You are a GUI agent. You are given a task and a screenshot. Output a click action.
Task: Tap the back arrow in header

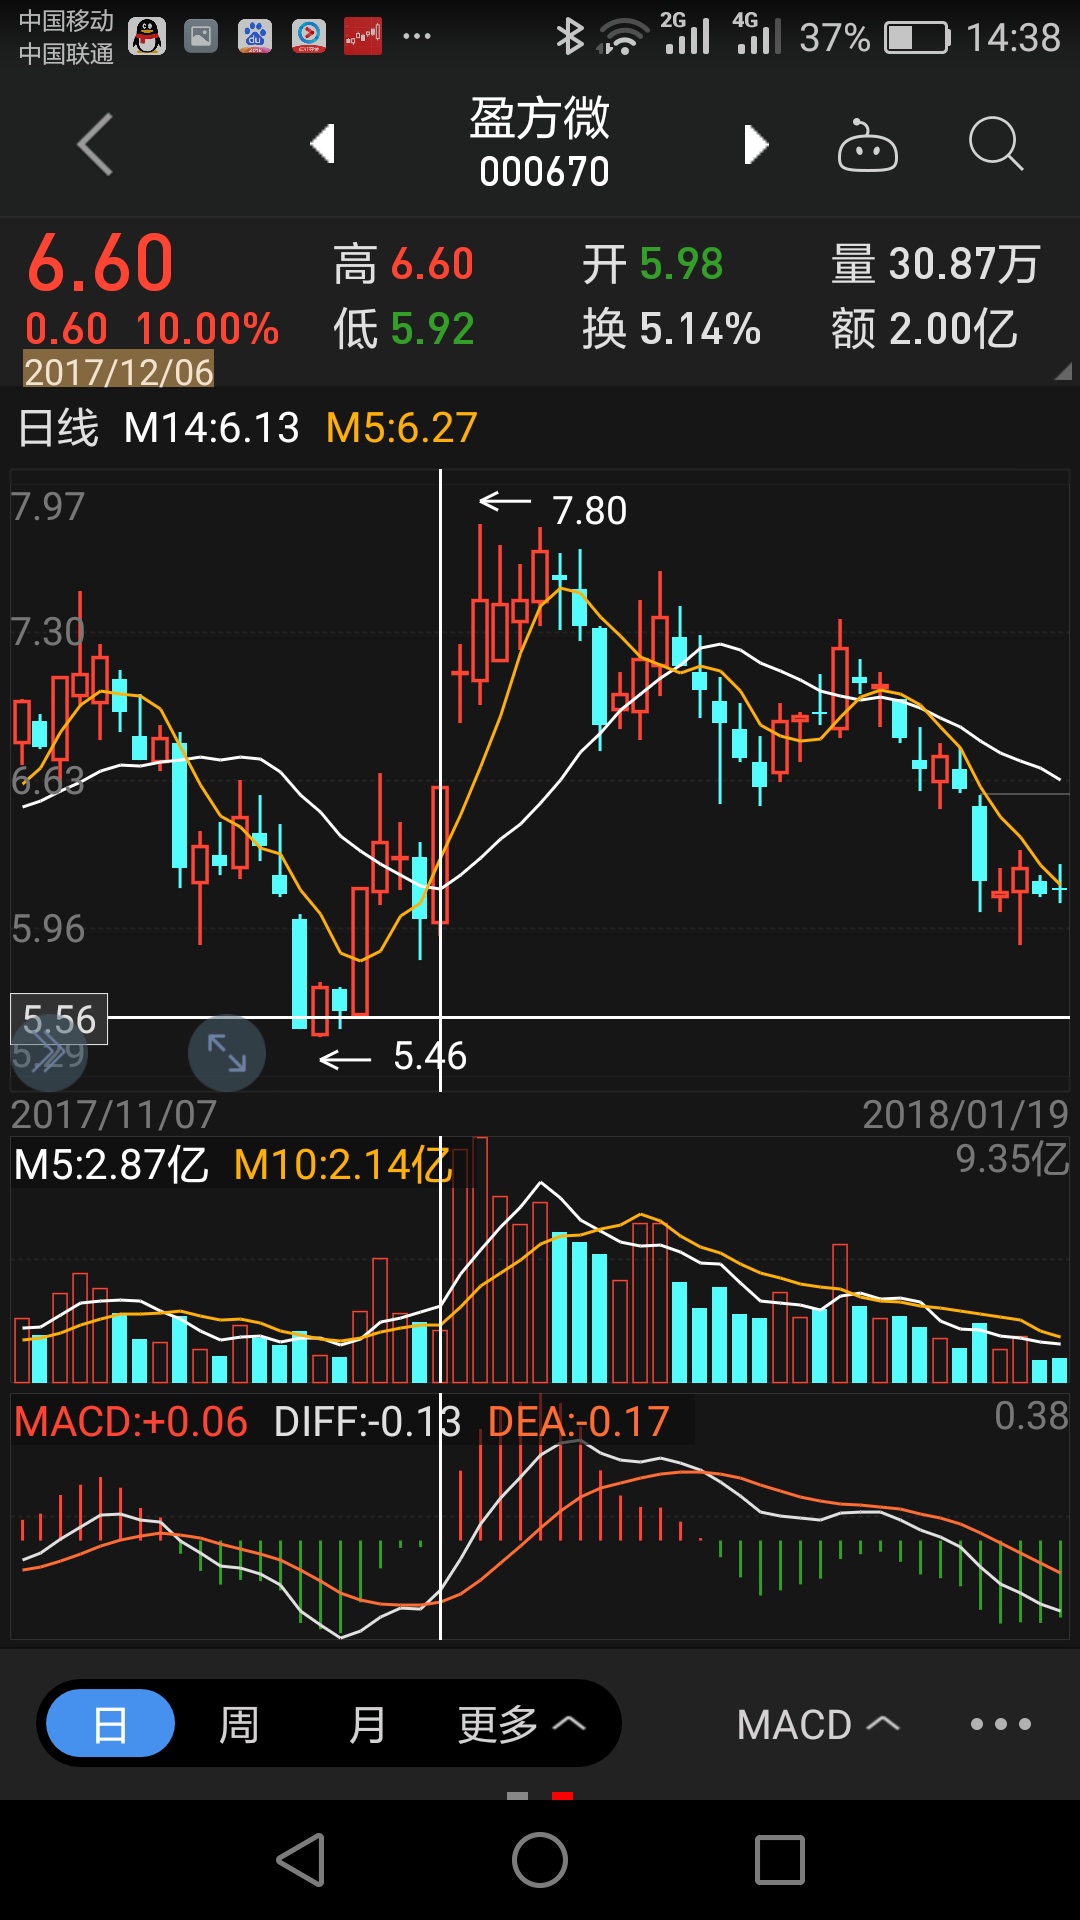(x=95, y=145)
